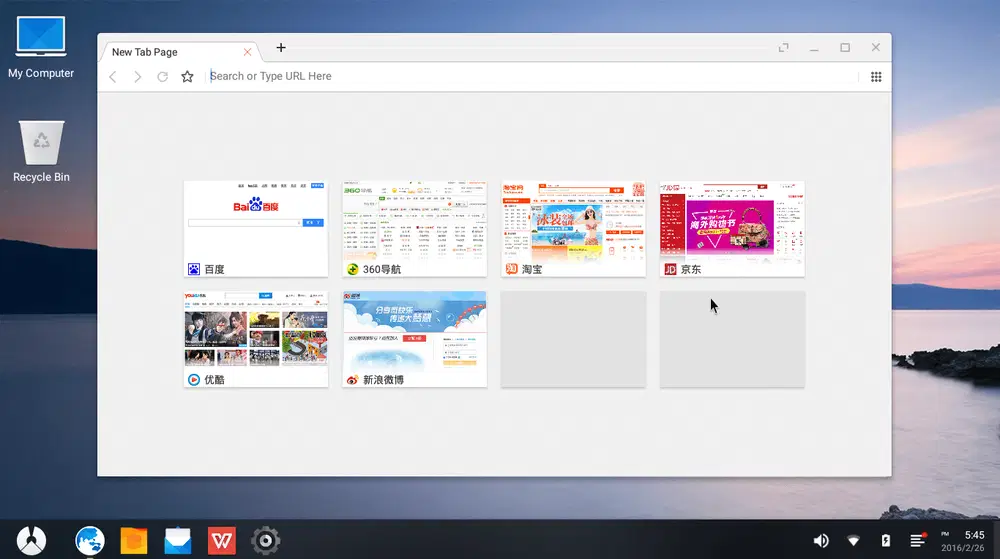The height and width of the screenshot is (559, 1000).
Task: Click the browser forward arrow
Action: coord(137,76)
